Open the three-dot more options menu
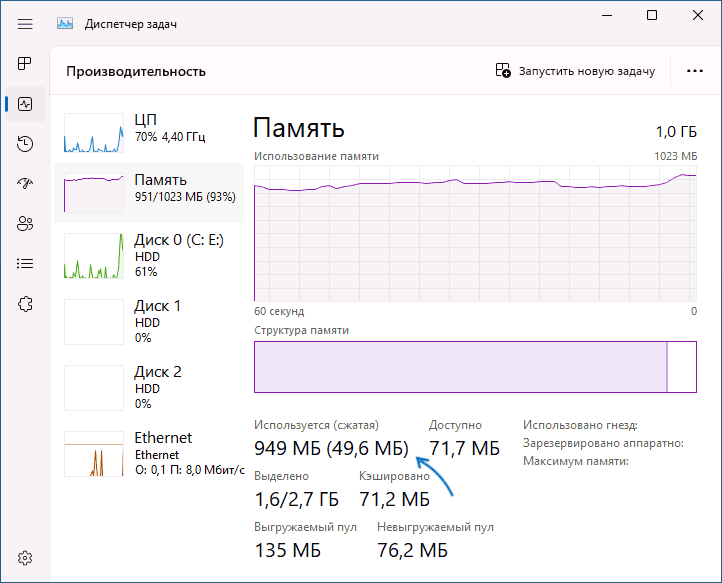This screenshot has width=722, height=583. coord(694,71)
